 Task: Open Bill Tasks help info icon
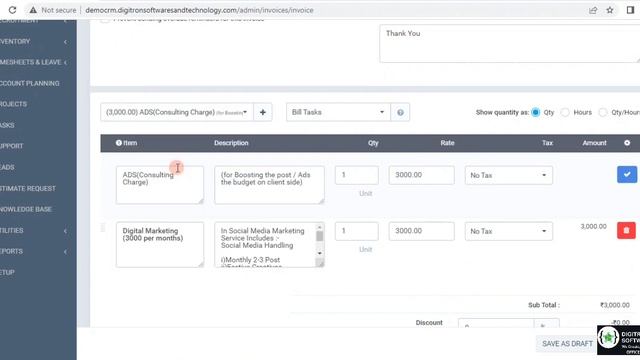400,112
